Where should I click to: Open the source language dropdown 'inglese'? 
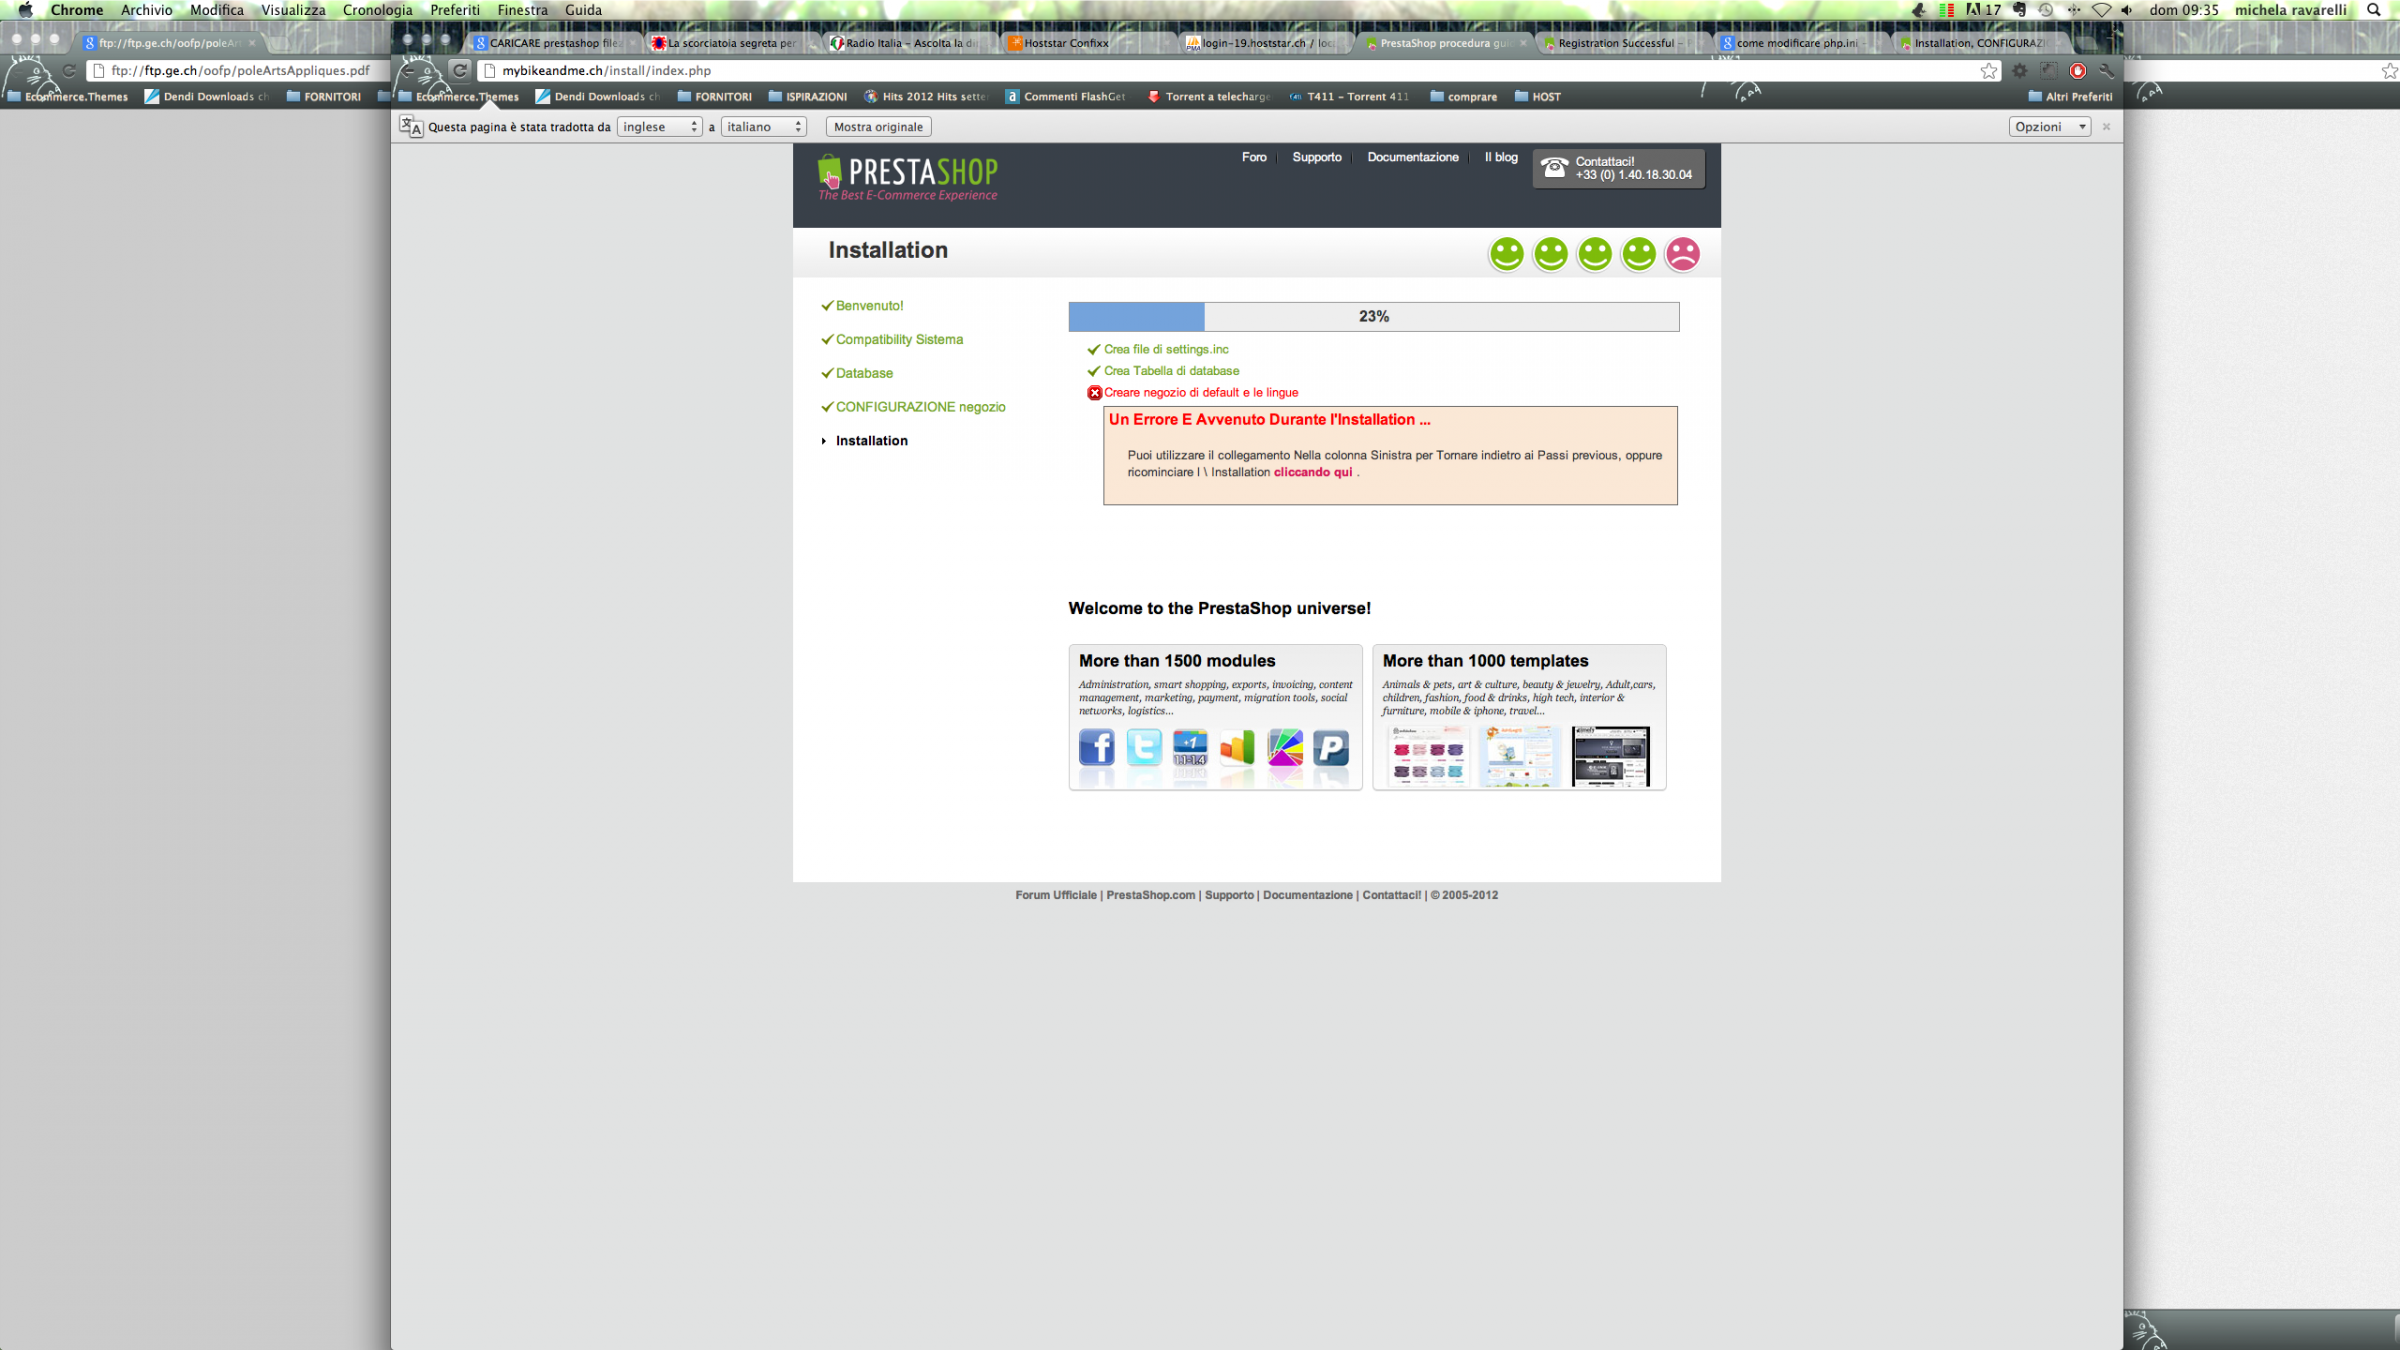[659, 127]
